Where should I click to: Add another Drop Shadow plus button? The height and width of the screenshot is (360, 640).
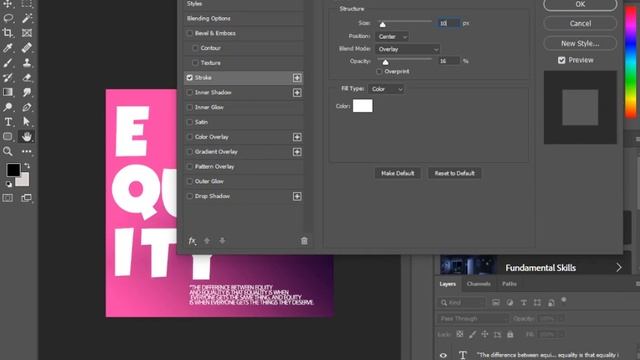297,196
